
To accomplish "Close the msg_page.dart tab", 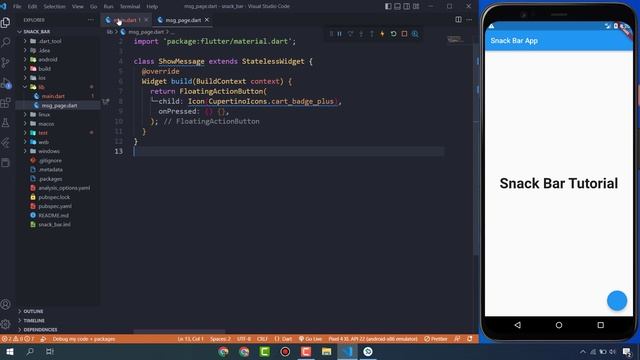I will click(207, 20).
